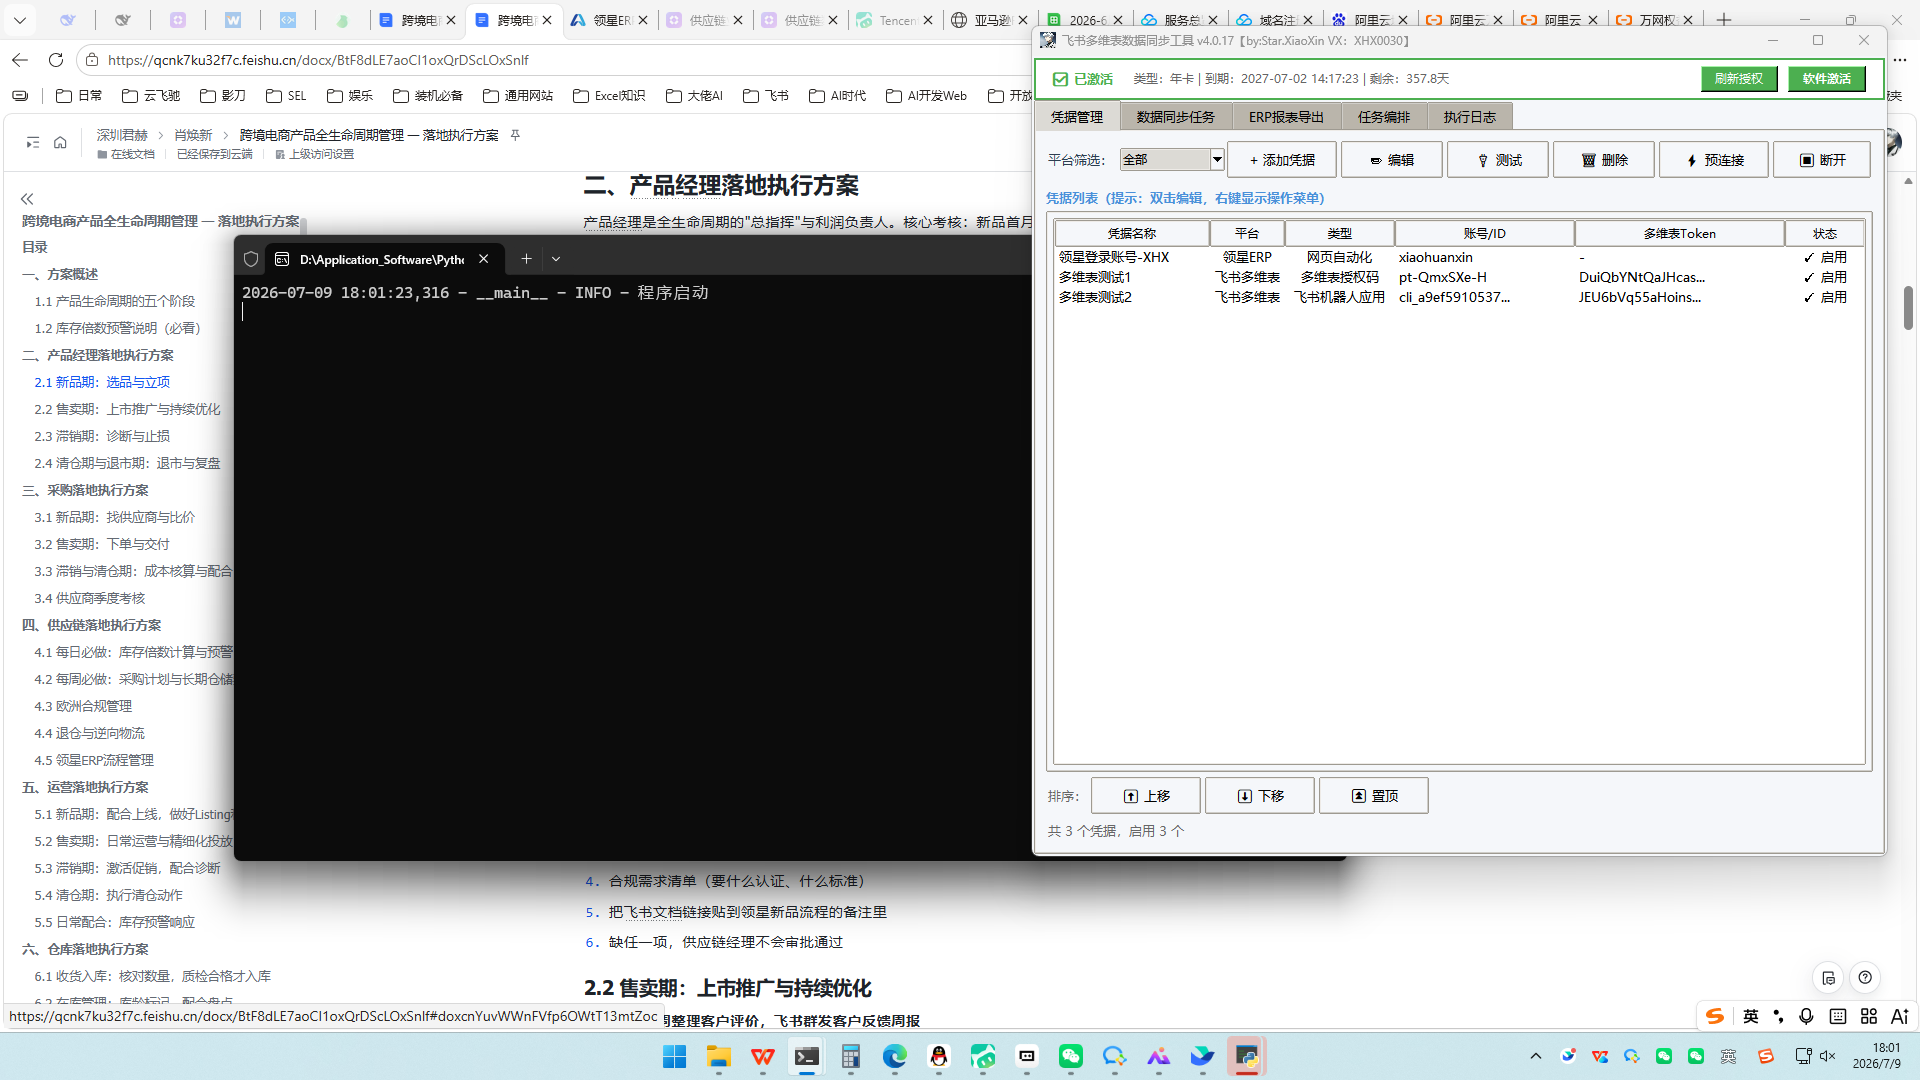Pin credential to top with 置顶

(x=1374, y=796)
